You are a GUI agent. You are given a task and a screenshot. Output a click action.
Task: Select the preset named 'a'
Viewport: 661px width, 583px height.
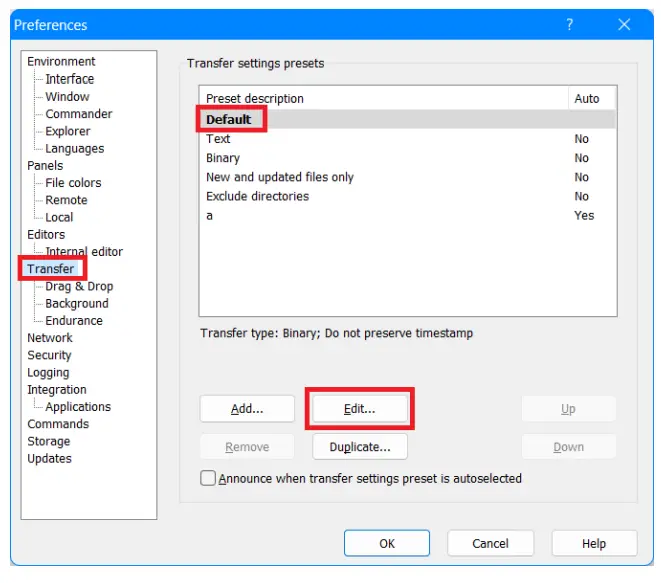(408, 216)
